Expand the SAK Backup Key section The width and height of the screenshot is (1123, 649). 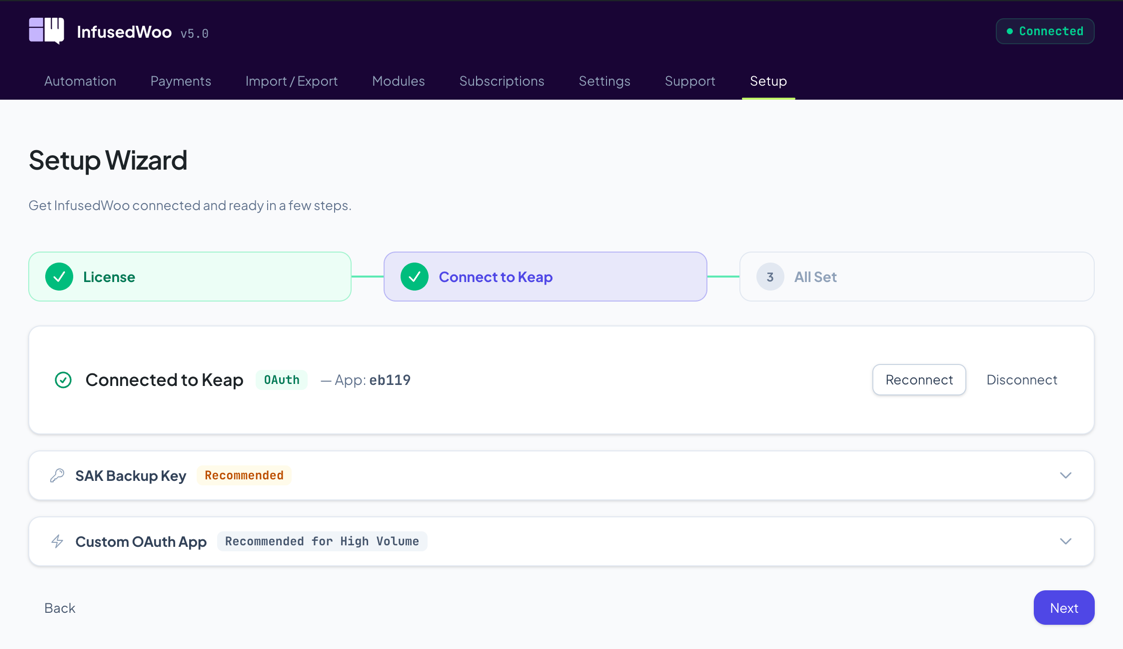1066,475
